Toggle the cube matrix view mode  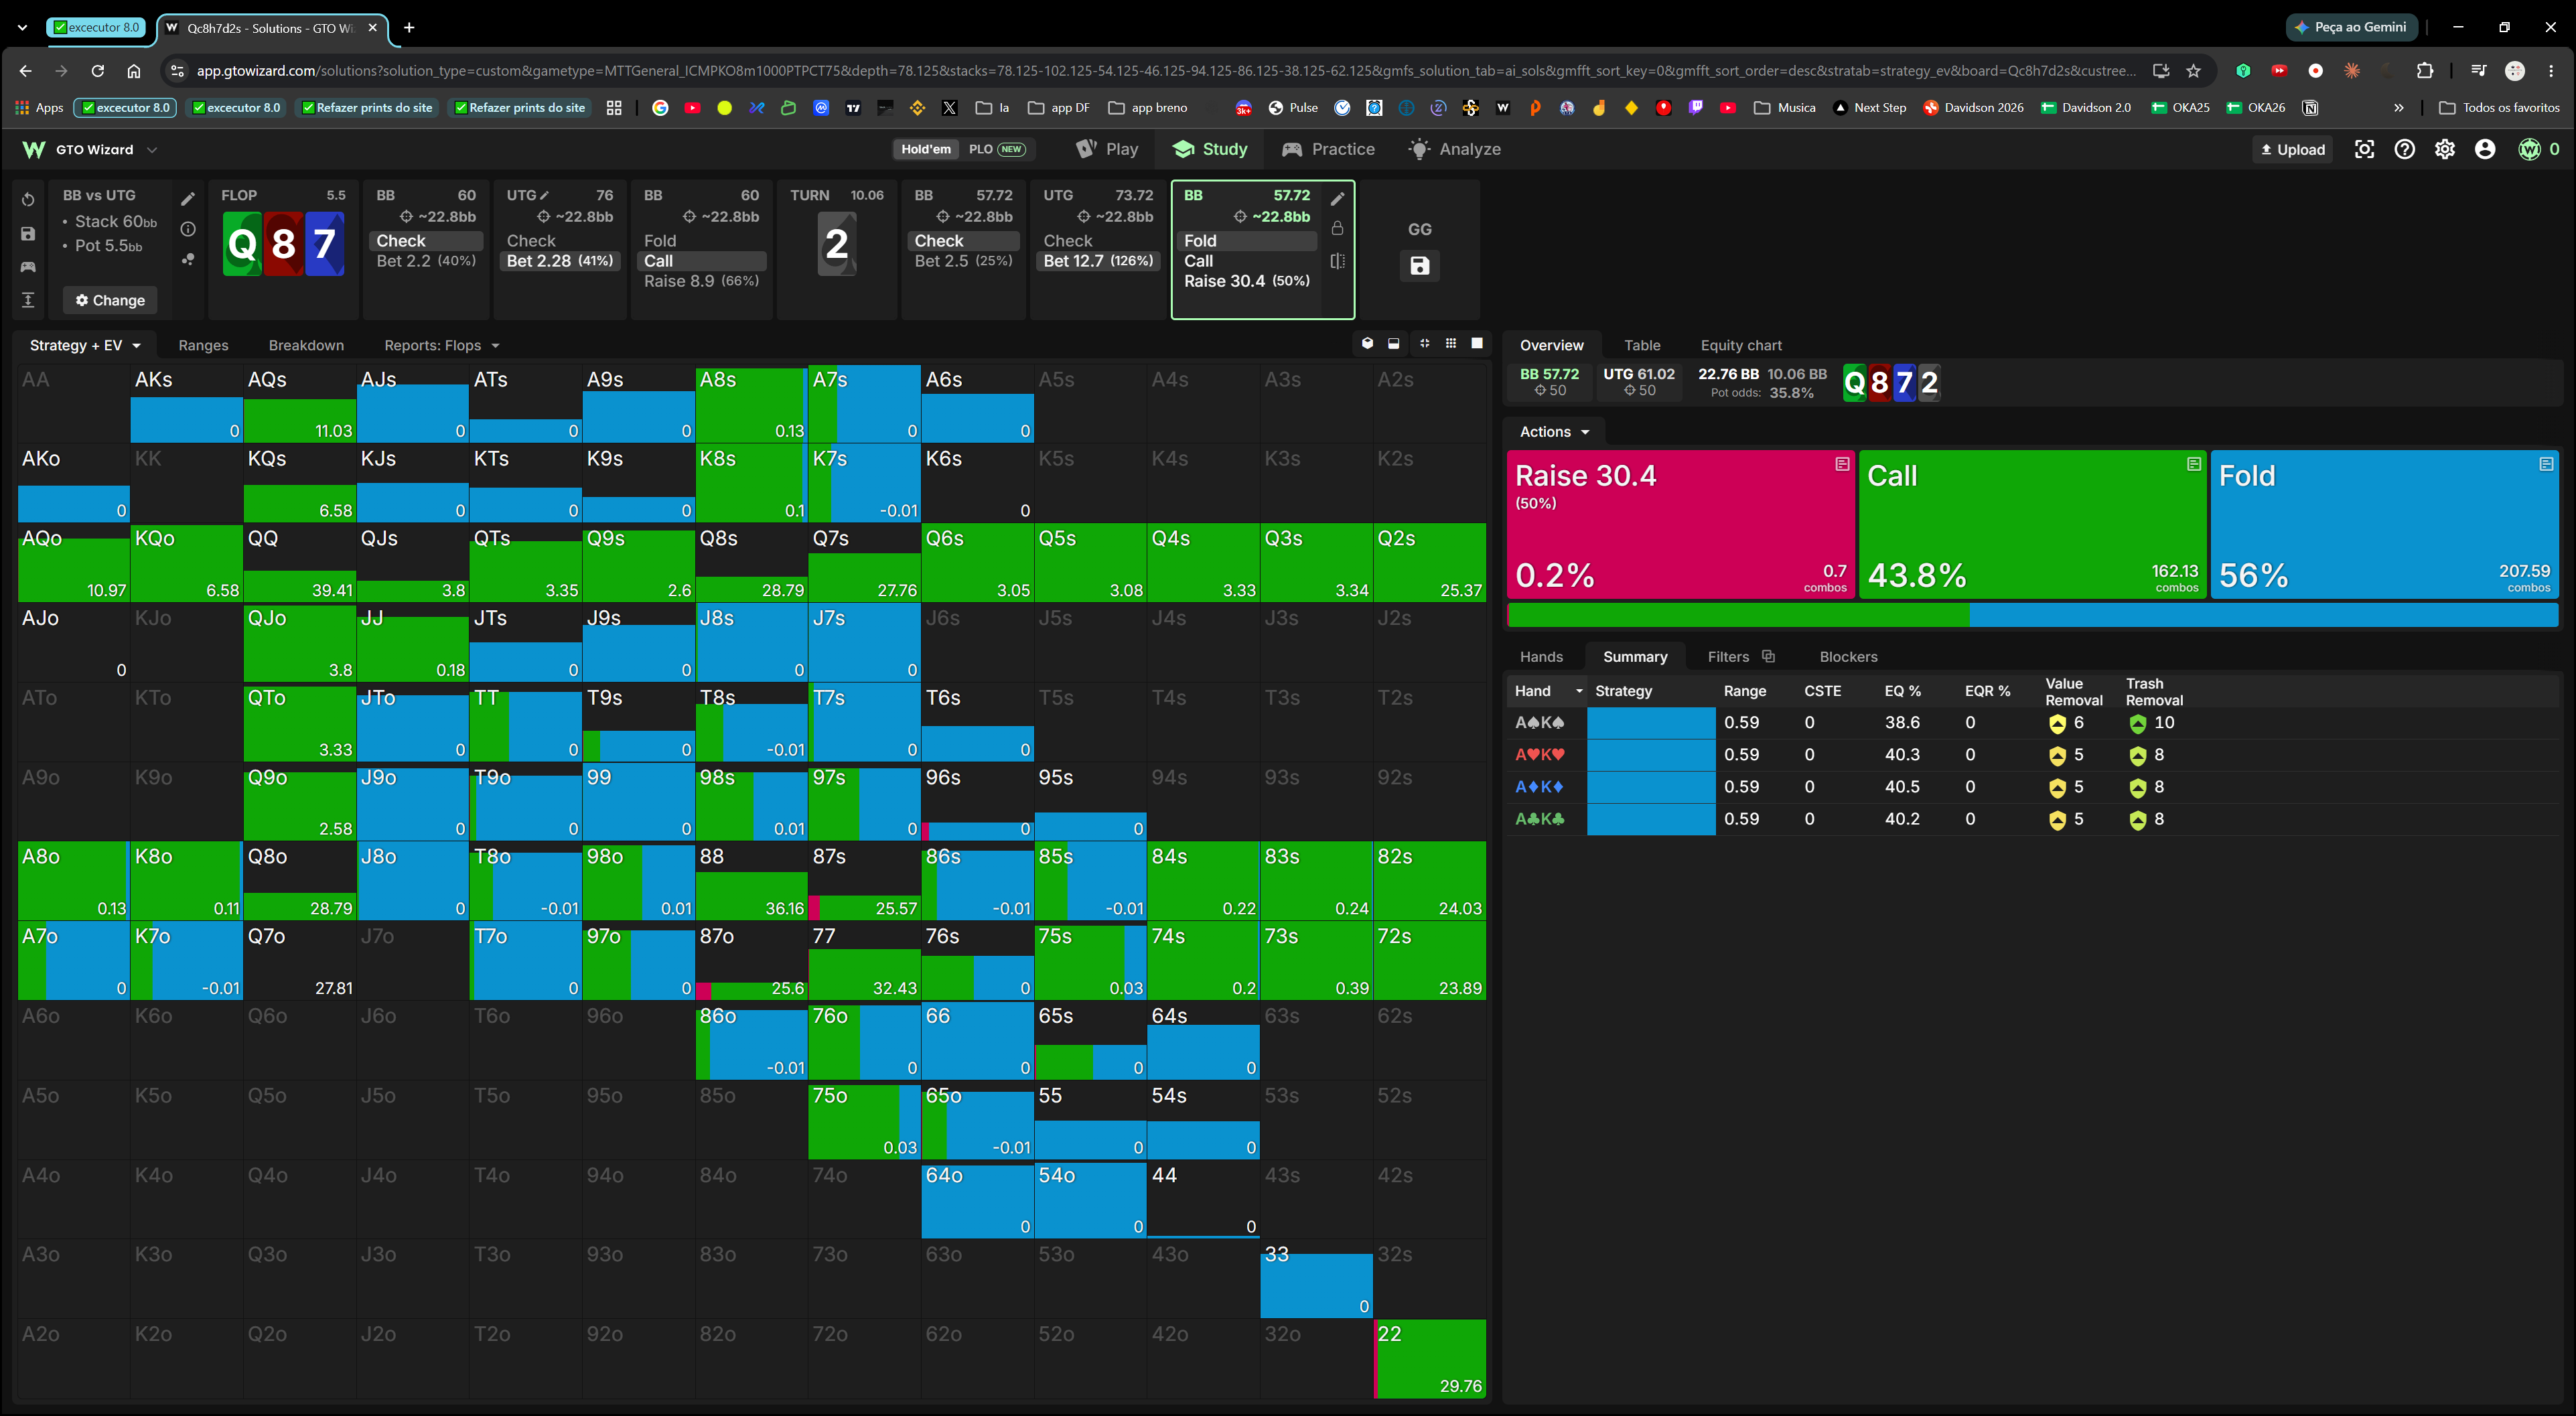point(1367,344)
